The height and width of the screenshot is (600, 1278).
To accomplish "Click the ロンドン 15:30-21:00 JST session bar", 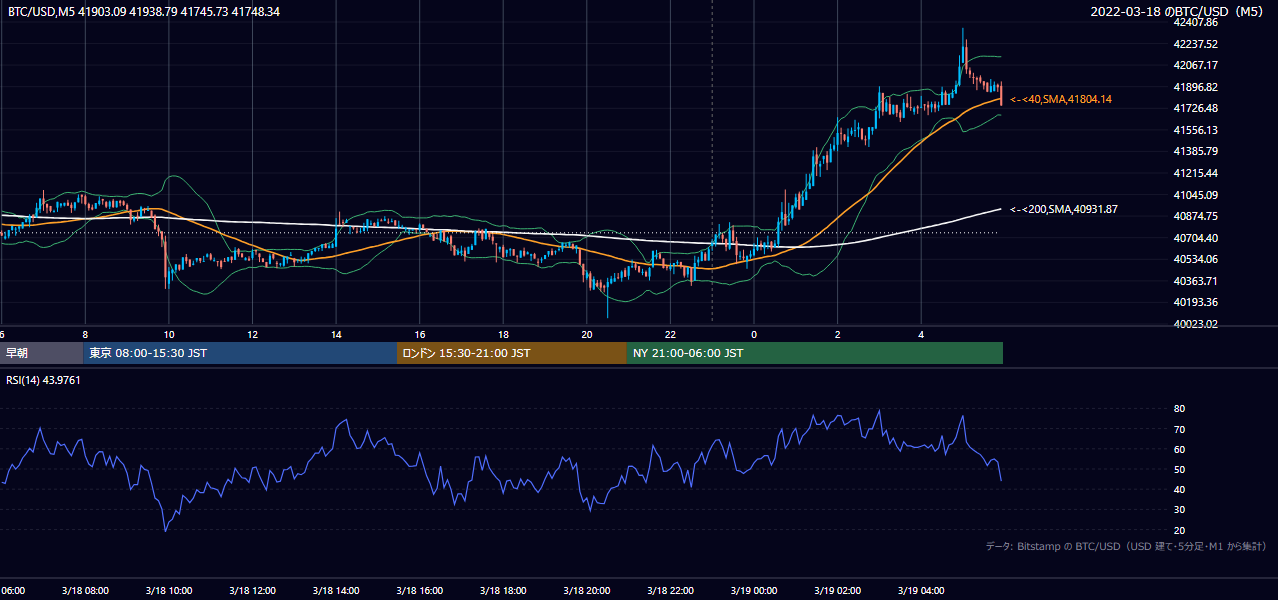I will pos(512,353).
